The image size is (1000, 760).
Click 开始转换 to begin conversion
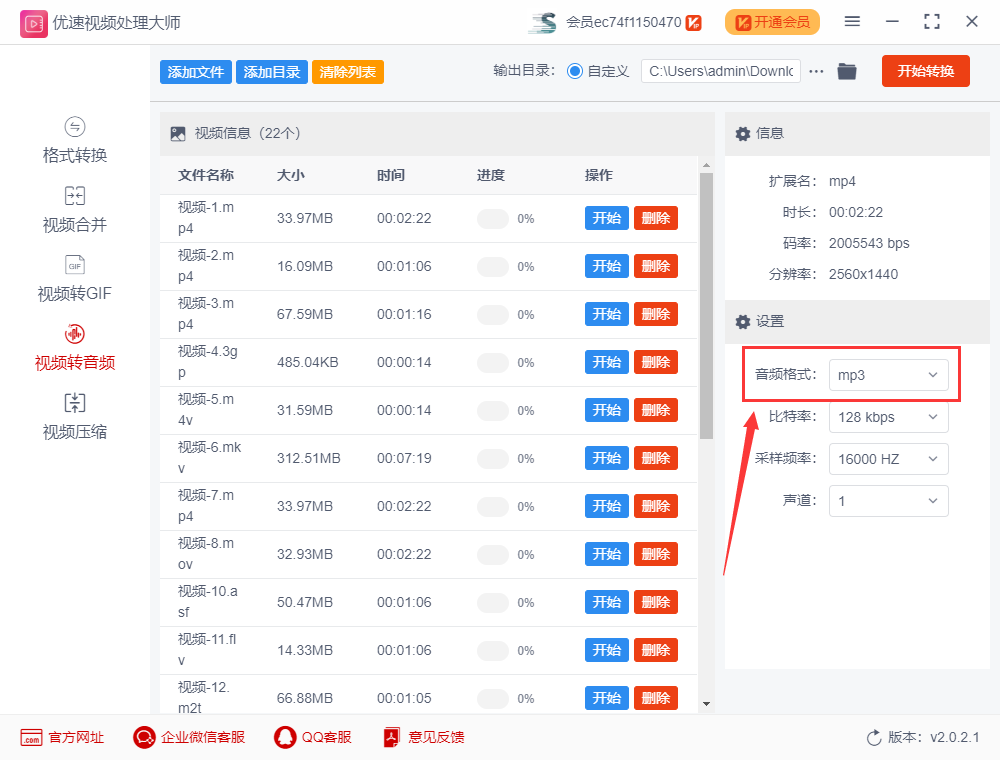tap(925, 71)
